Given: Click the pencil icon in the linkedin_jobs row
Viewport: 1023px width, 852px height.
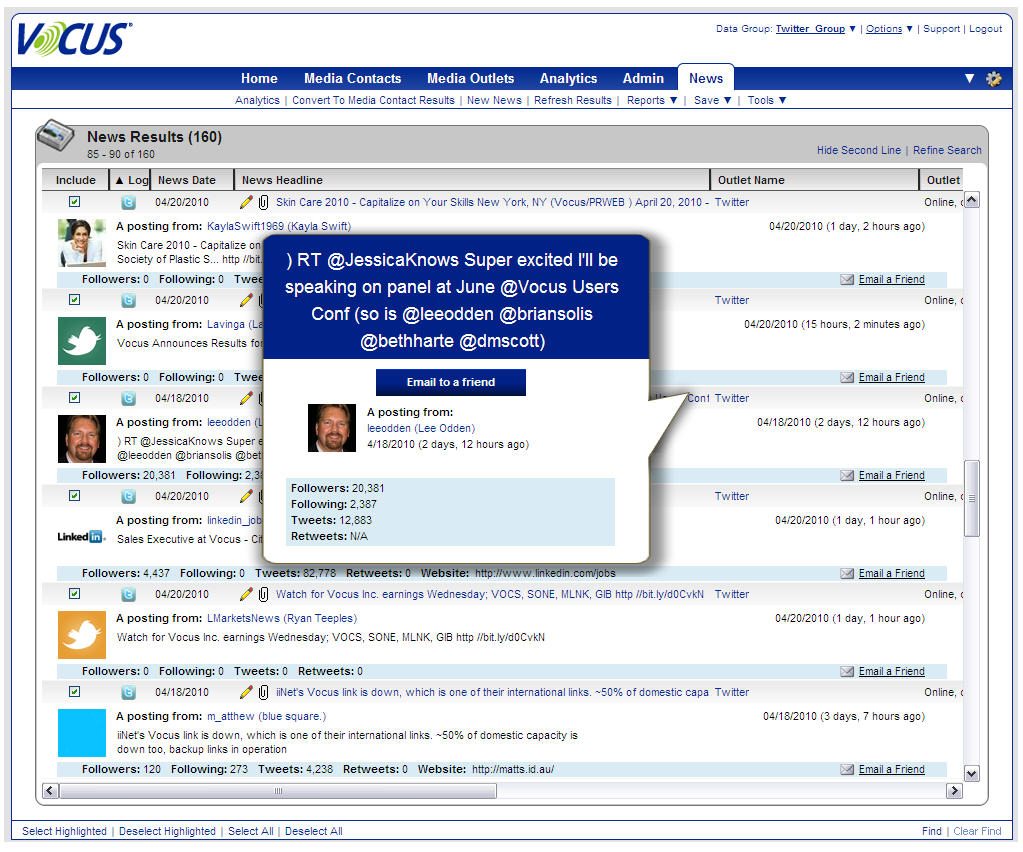Looking at the screenshot, I should pyautogui.click(x=246, y=496).
